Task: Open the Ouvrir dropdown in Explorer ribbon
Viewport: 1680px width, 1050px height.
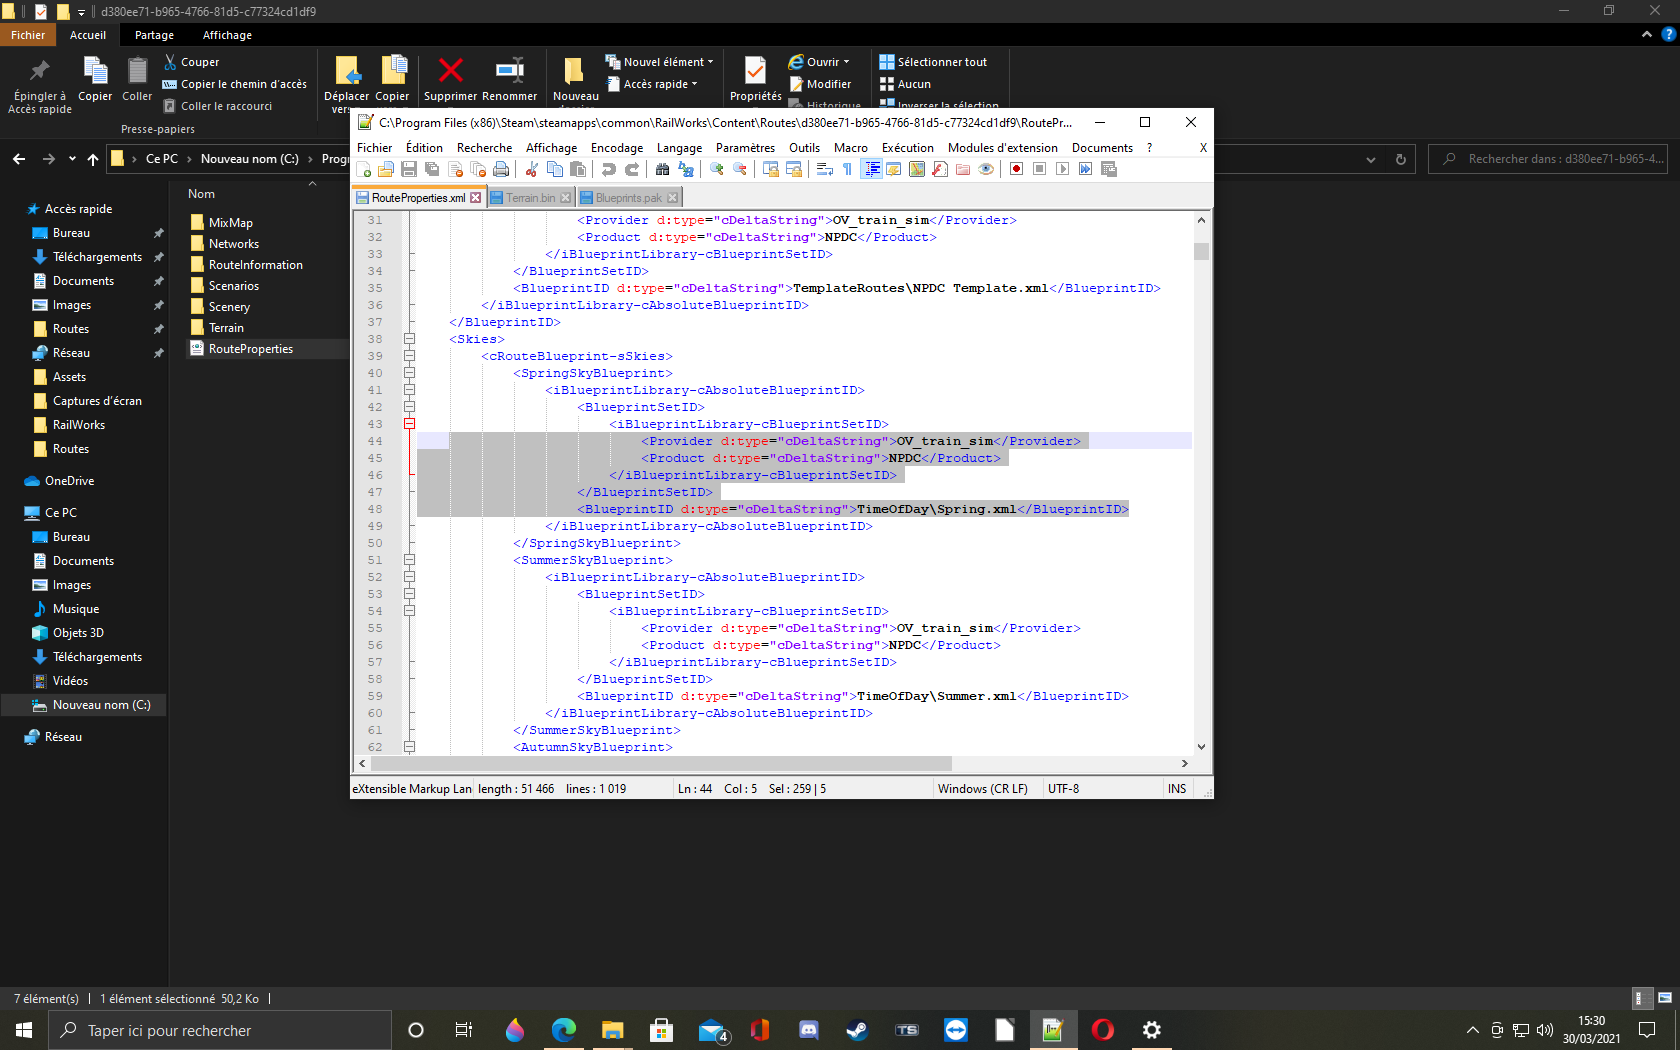Action: tap(820, 62)
